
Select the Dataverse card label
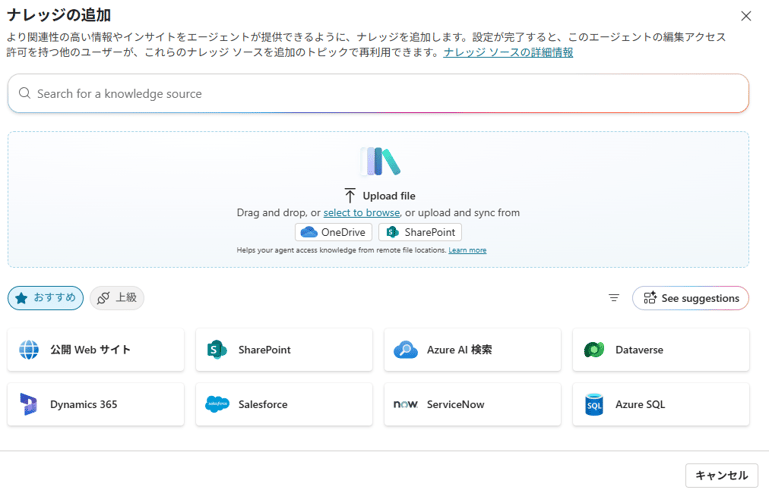point(639,350)
